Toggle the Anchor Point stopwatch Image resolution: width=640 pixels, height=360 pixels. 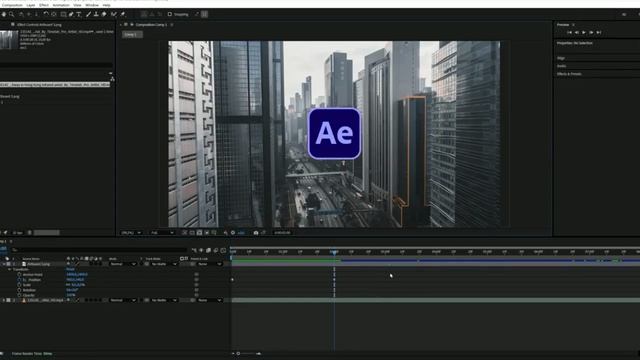coord(19,275)
